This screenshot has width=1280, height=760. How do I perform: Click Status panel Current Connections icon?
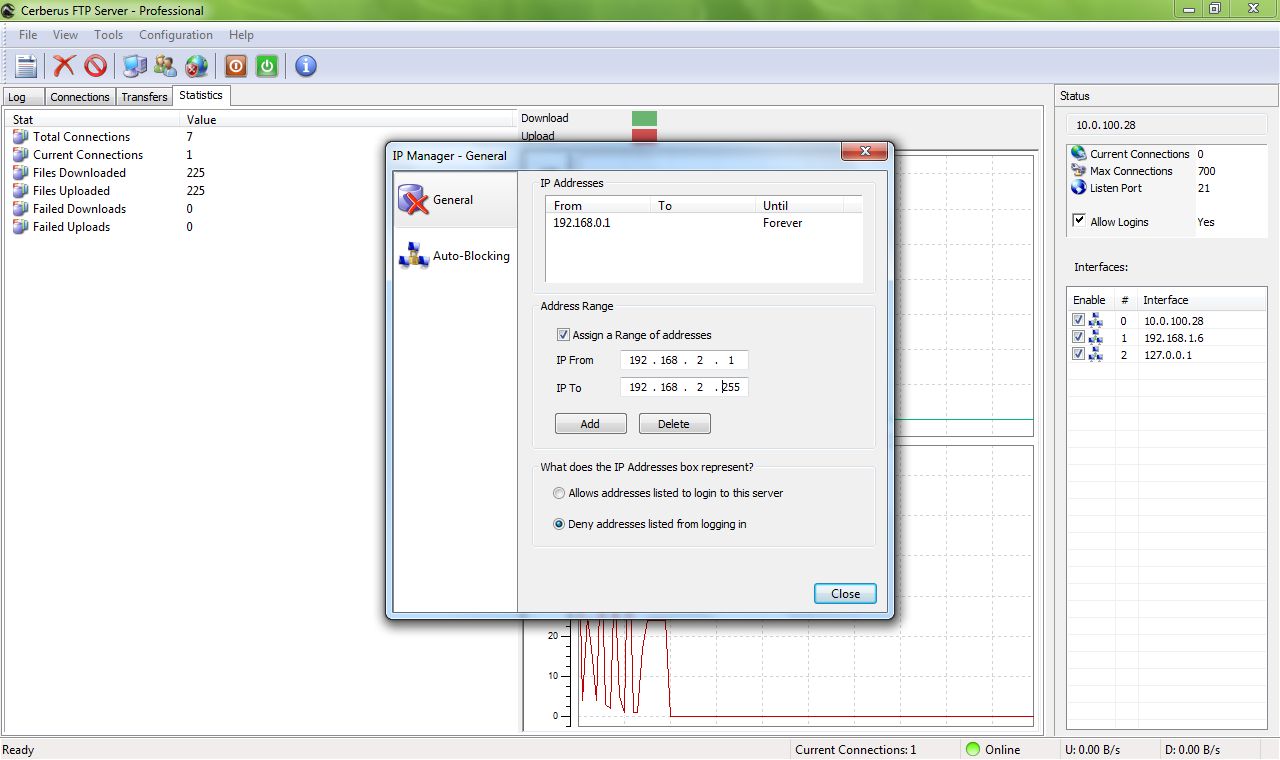click(x=1078, y=153)
